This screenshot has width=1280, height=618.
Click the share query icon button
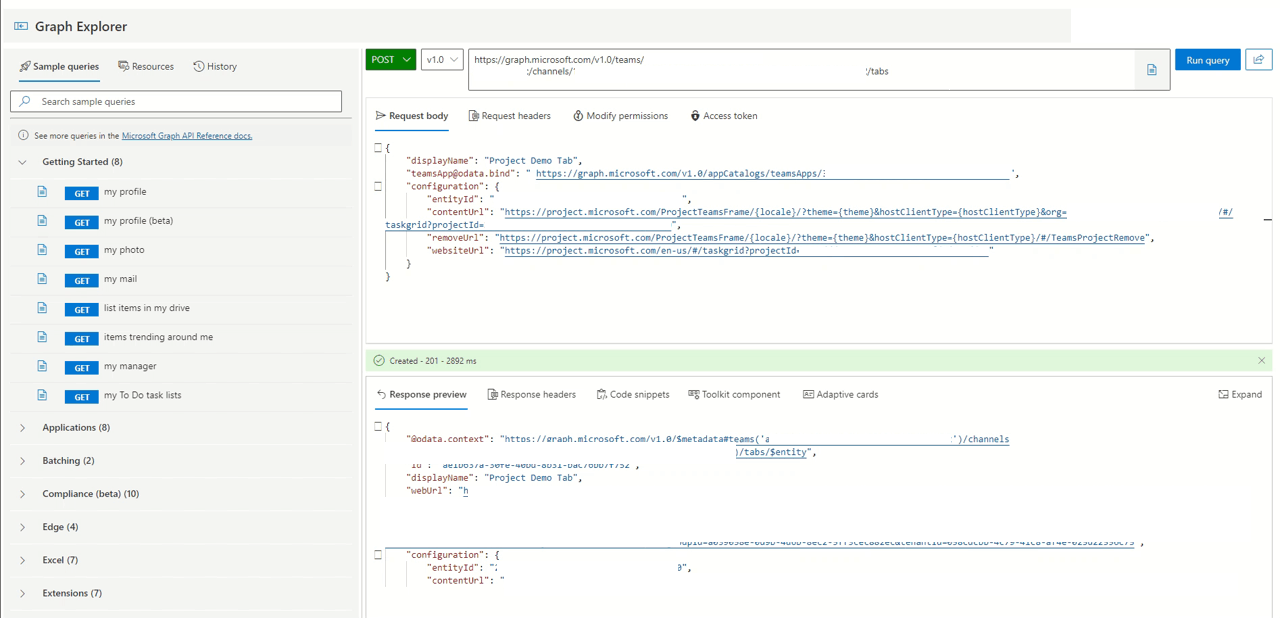(x=1259, y=60)
